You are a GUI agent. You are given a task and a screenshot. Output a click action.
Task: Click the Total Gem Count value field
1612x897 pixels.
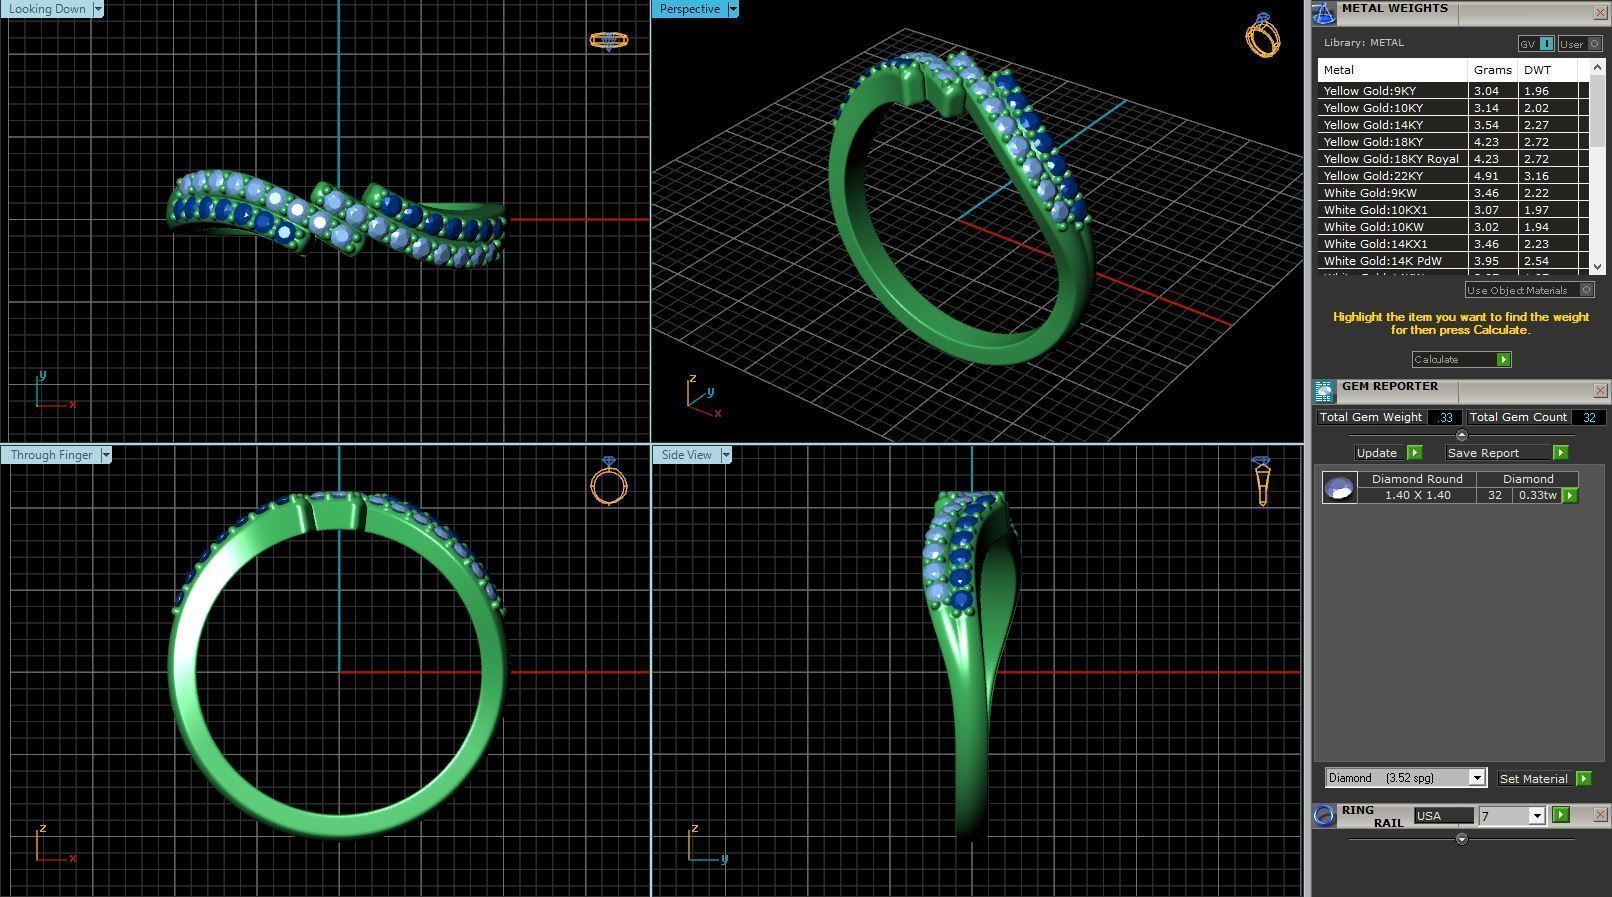(x=1589, y=418)
